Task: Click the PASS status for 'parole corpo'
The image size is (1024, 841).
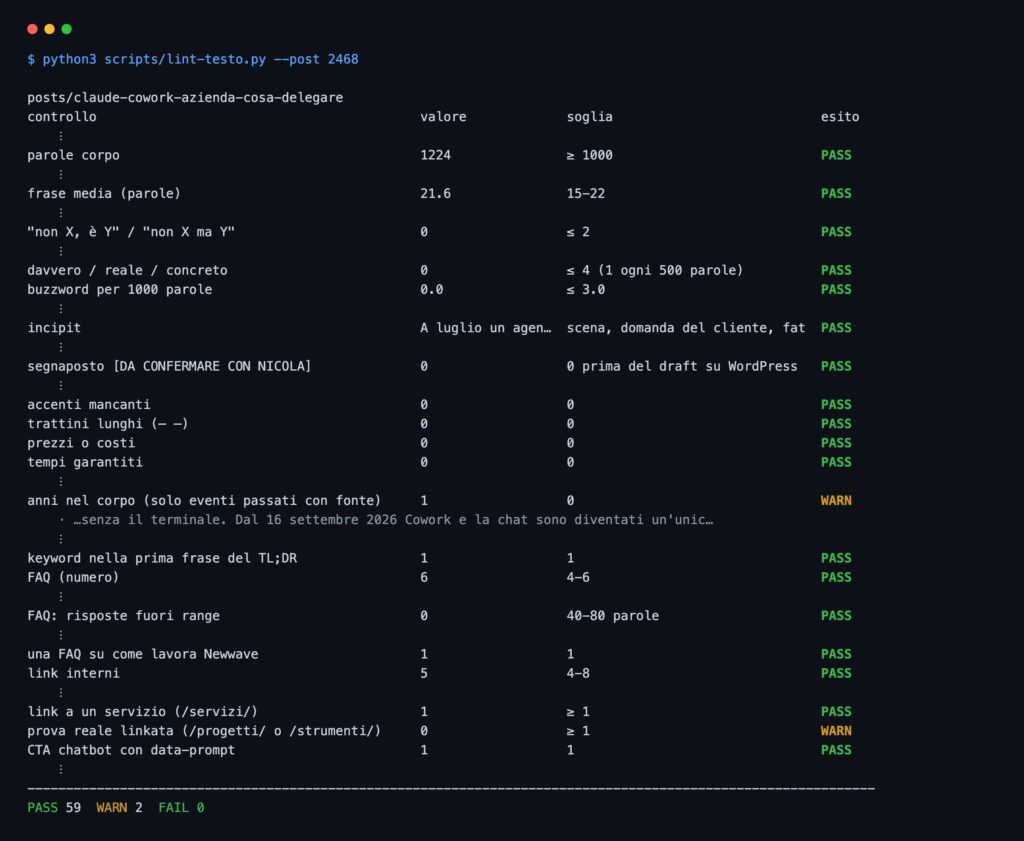Action: [836, 155]
